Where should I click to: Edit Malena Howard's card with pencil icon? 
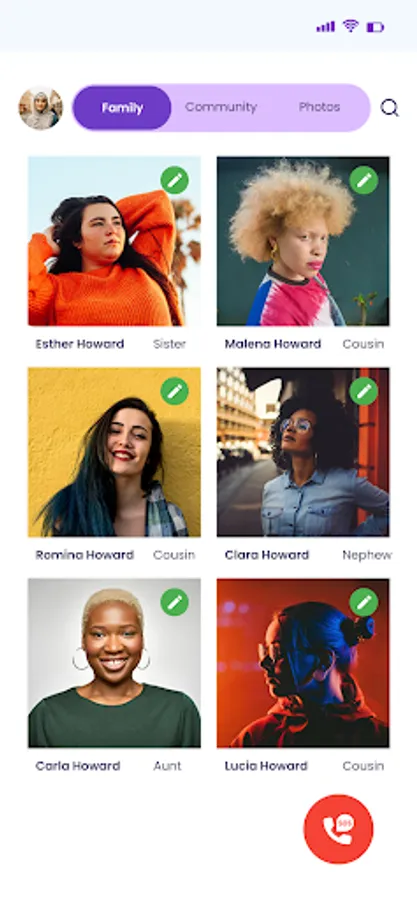(x=364, y=180)
